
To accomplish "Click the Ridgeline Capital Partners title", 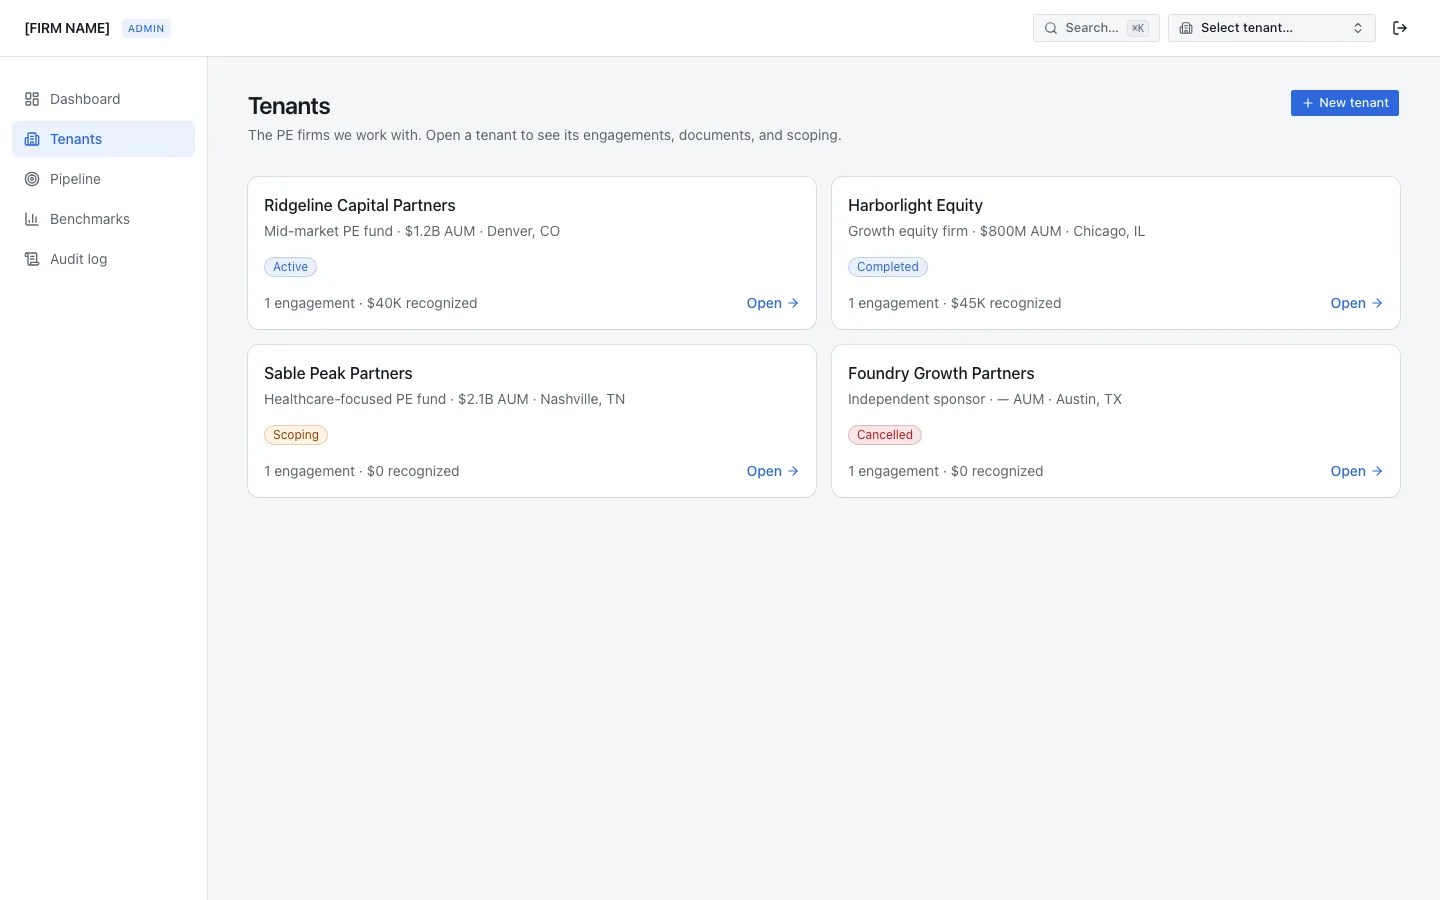I will (x=360, y=205).
